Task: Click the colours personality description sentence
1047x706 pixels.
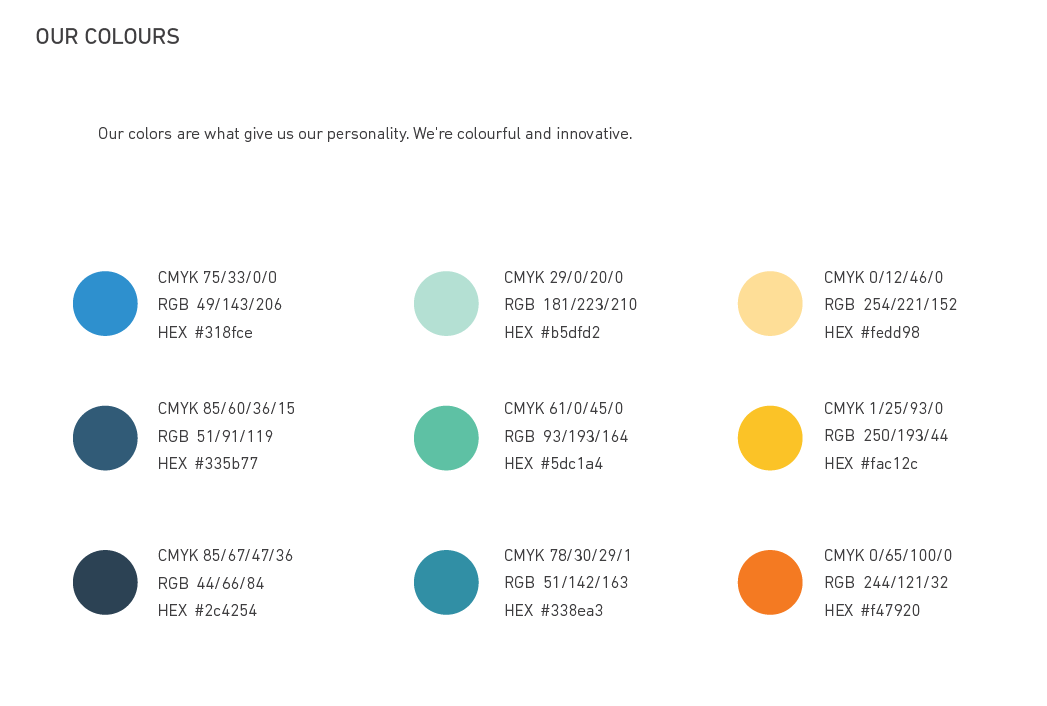Action: (365, 133)
